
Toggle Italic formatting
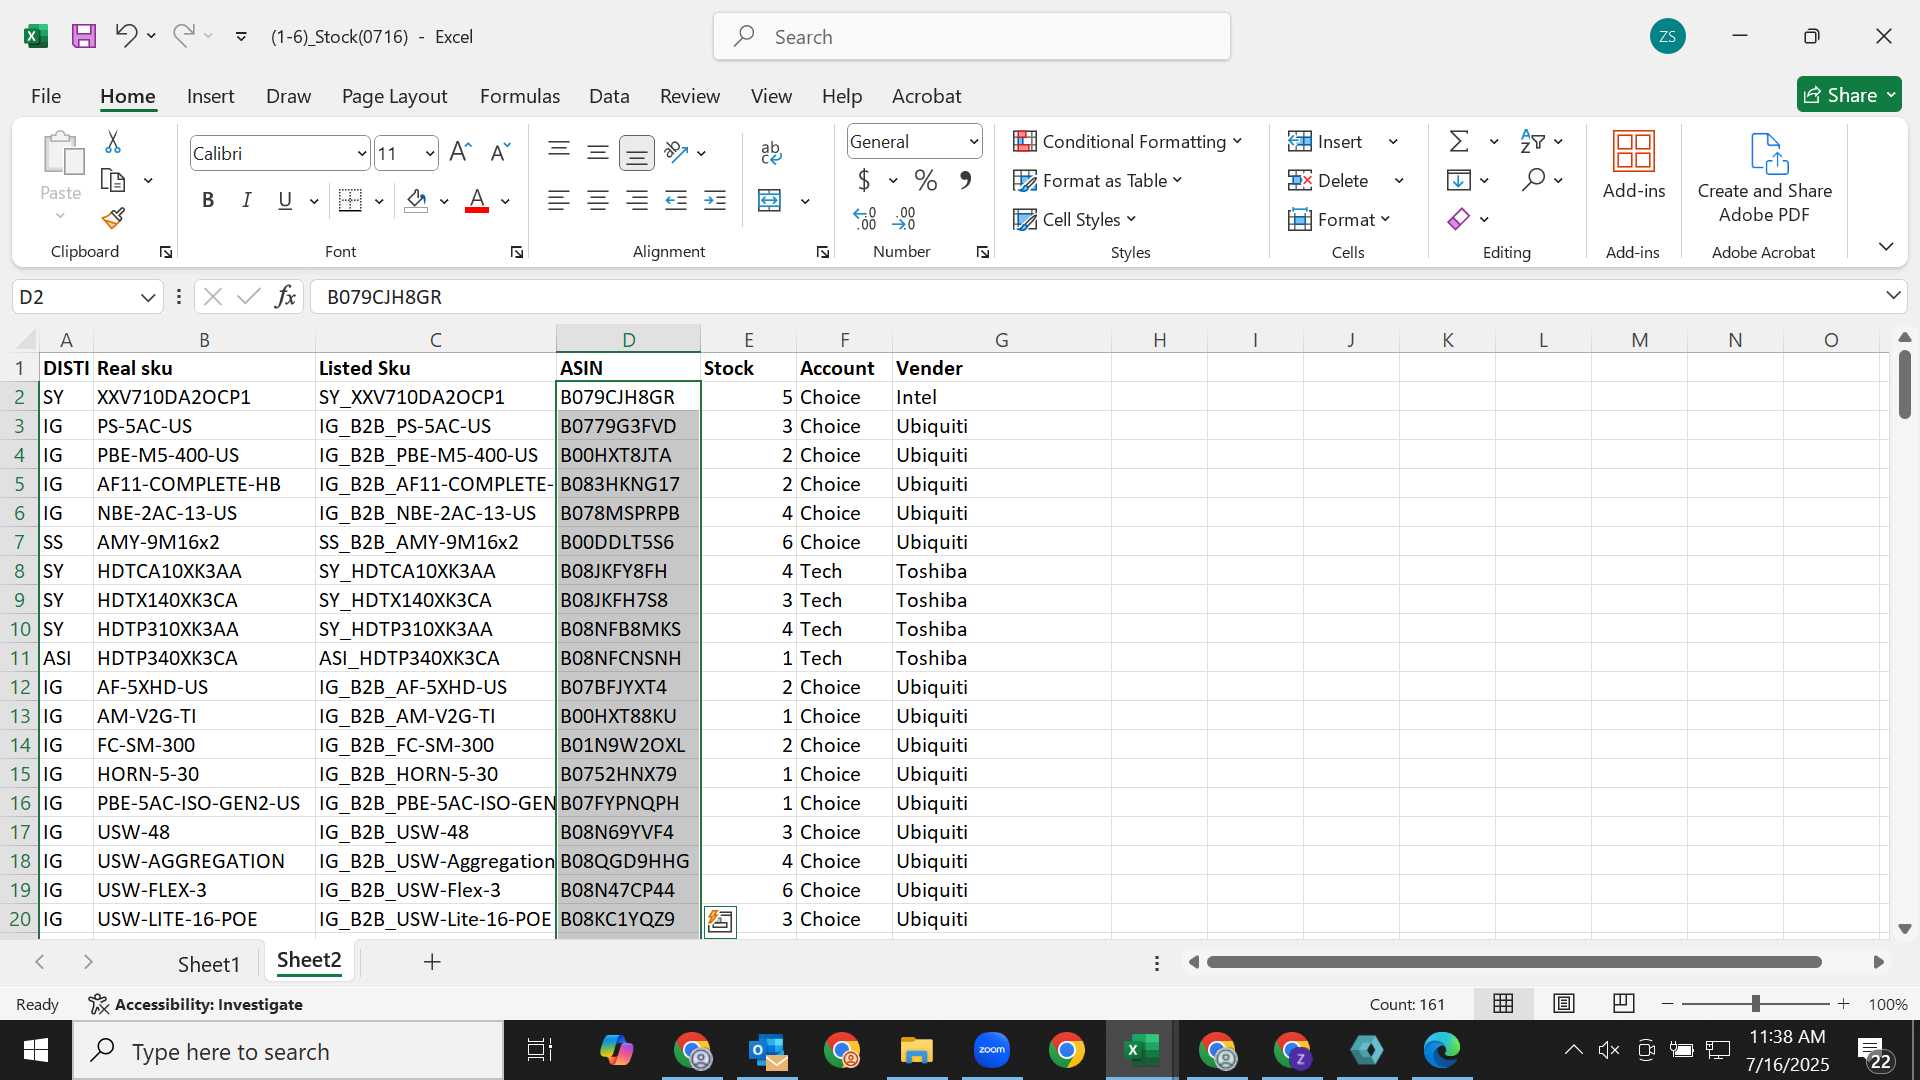pyautogui.click(x=246, y=201)
